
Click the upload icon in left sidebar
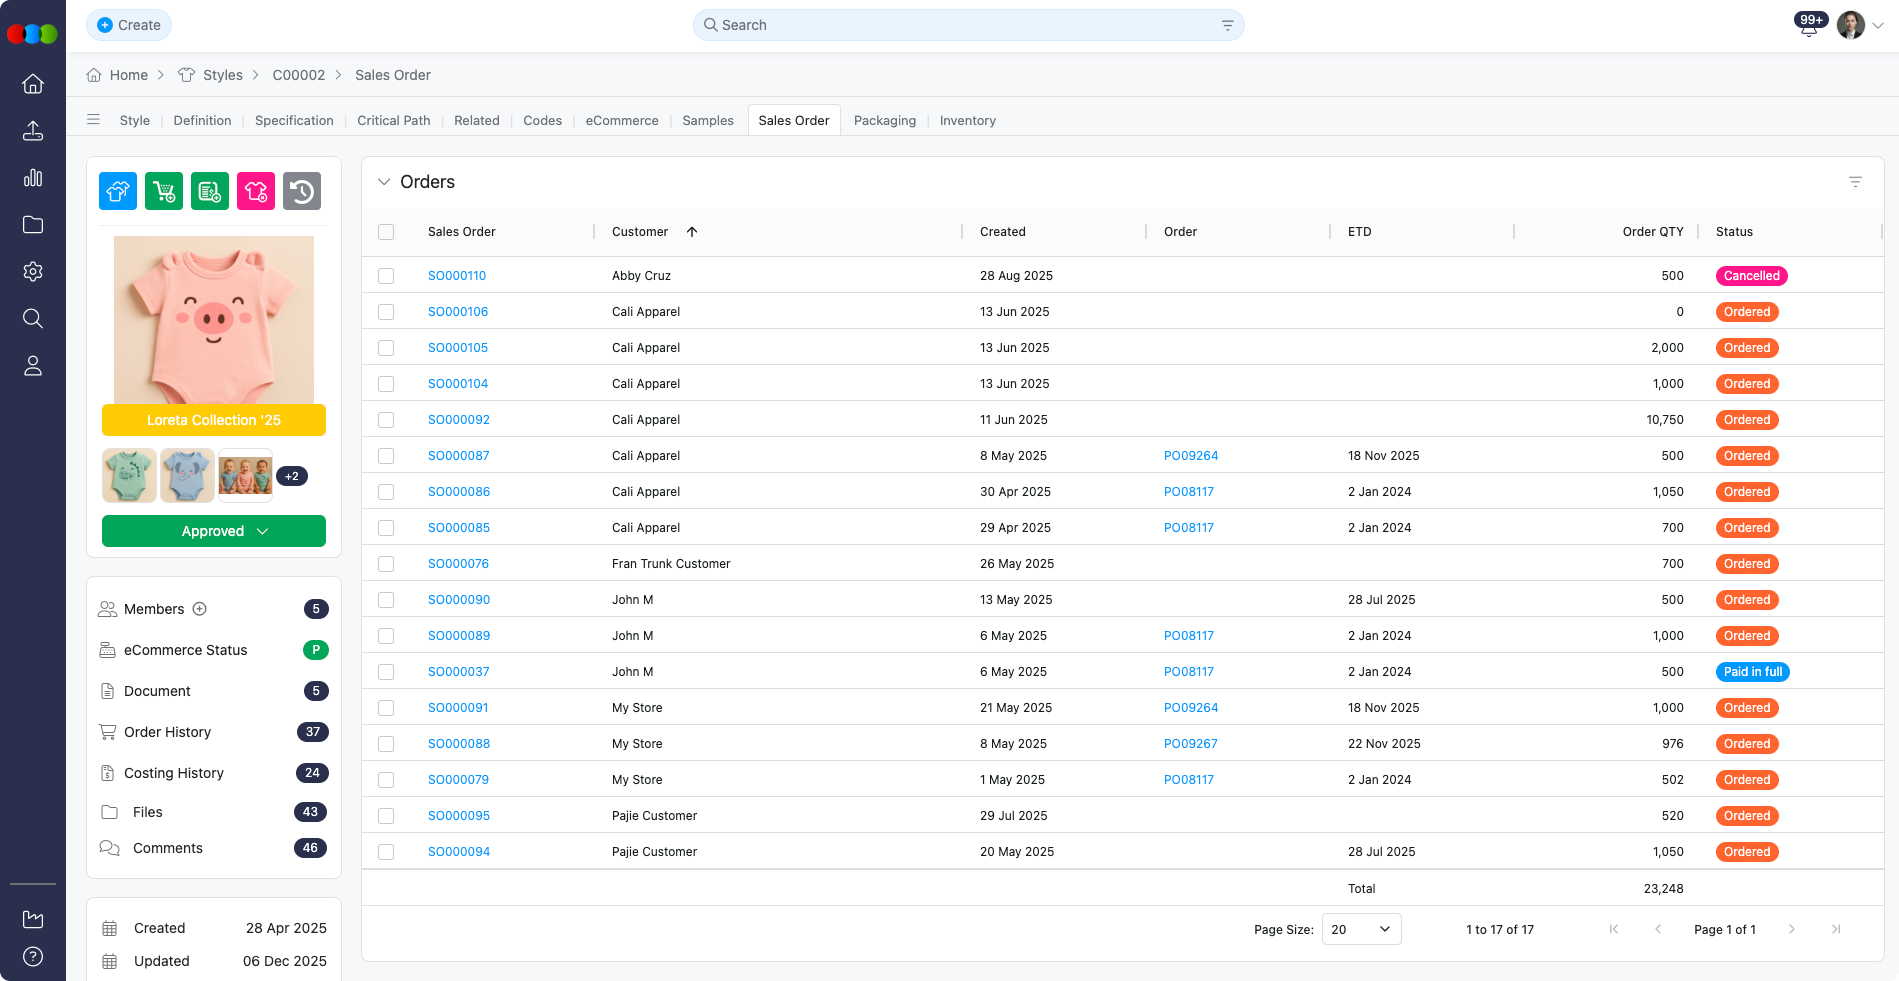pyautogui.click(x=33, y=131)
